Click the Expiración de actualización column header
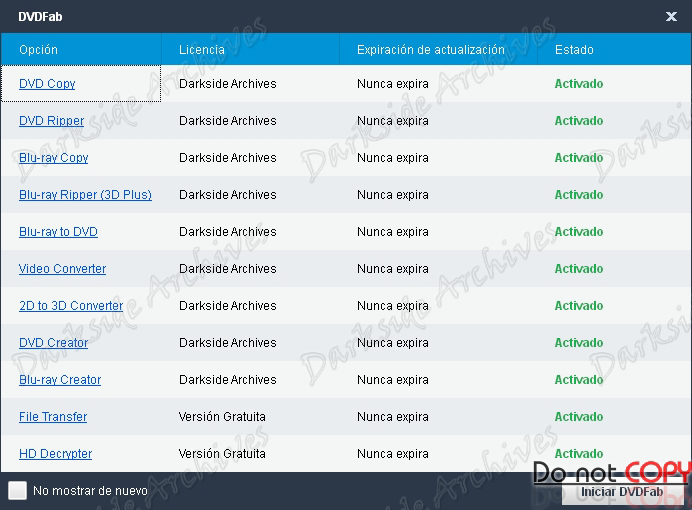692x510 pixels. coord(439,49)
